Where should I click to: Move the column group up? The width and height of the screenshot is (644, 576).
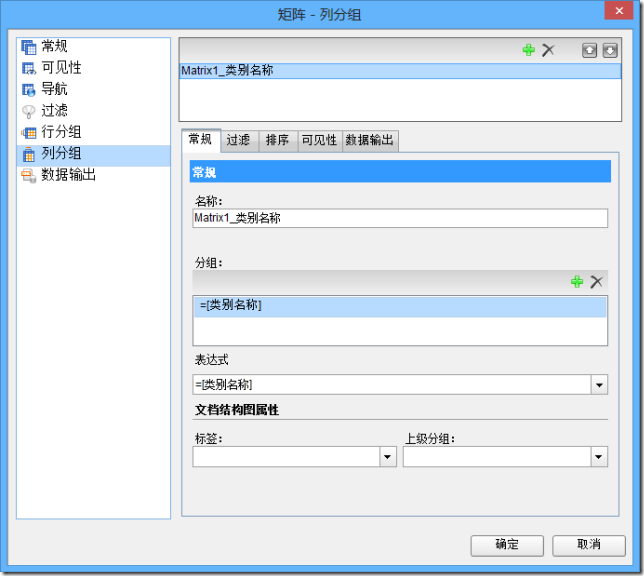point(589,51)
